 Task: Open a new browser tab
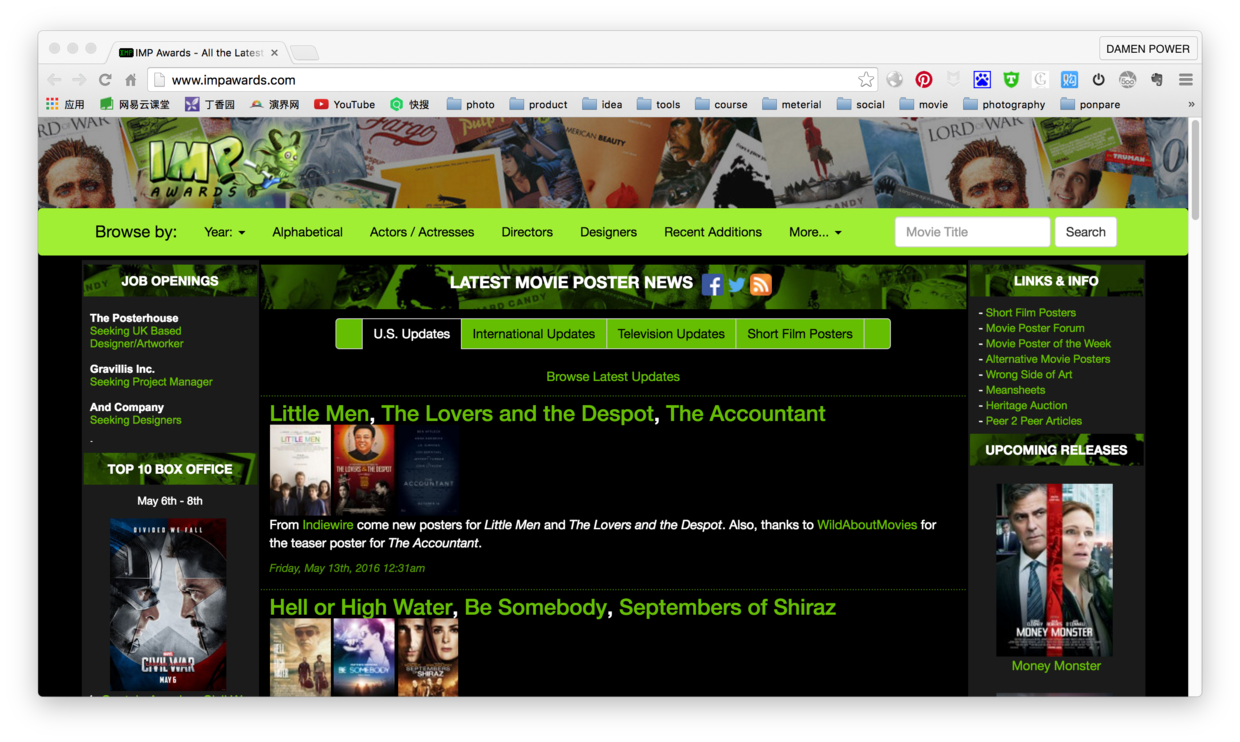304,52
